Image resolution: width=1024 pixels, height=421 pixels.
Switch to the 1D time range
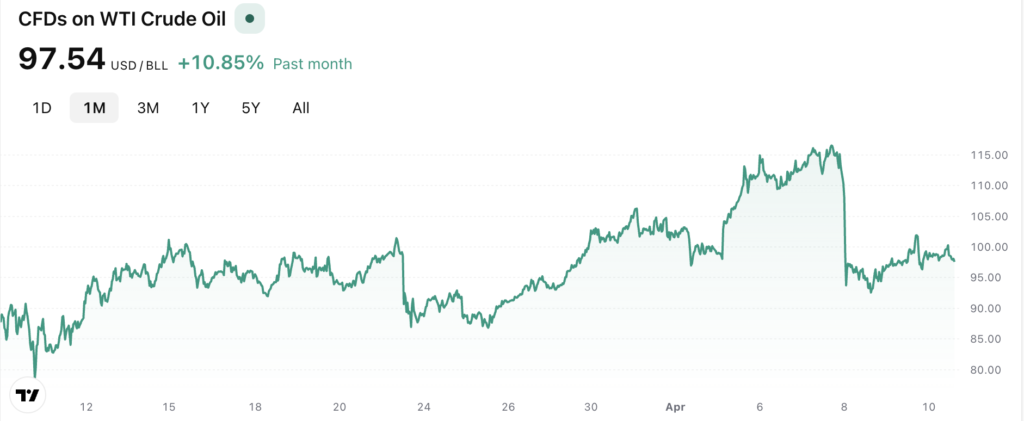tap(42, 108)
